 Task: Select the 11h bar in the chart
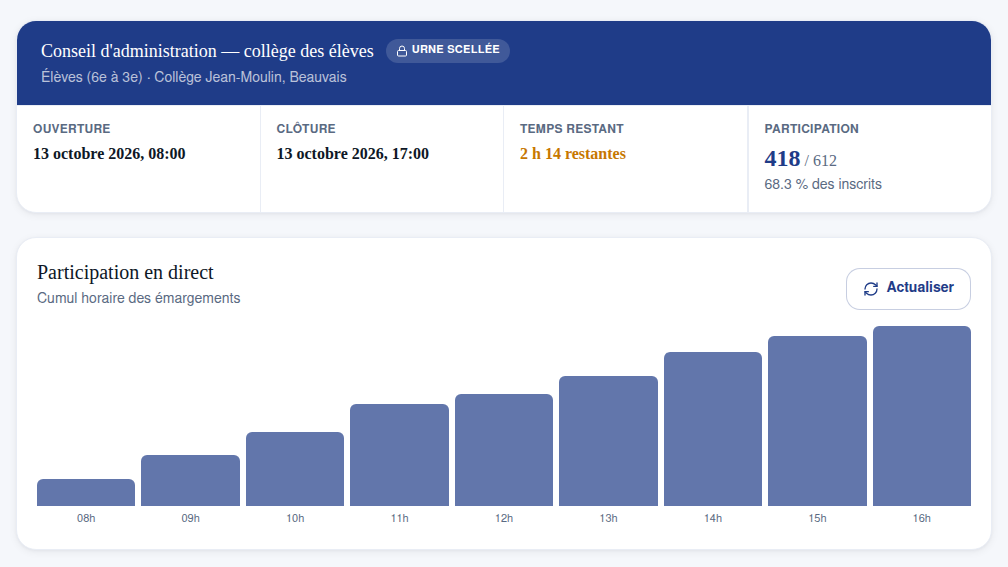399,455
